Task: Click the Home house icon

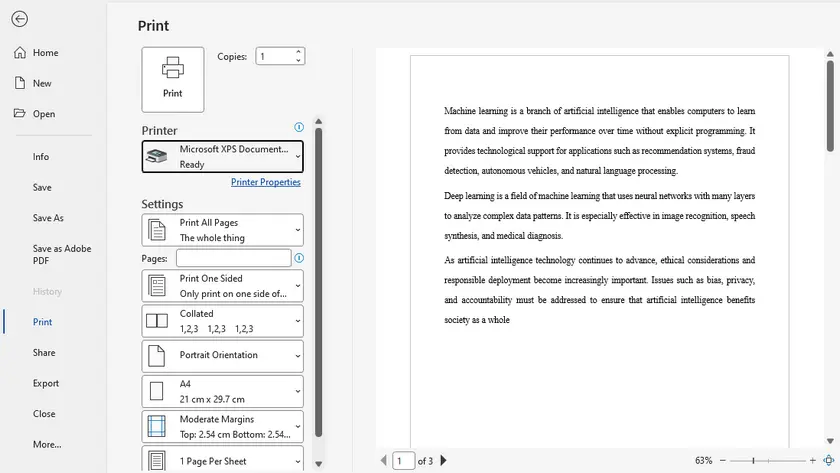Action: click(x=20, y=52)
